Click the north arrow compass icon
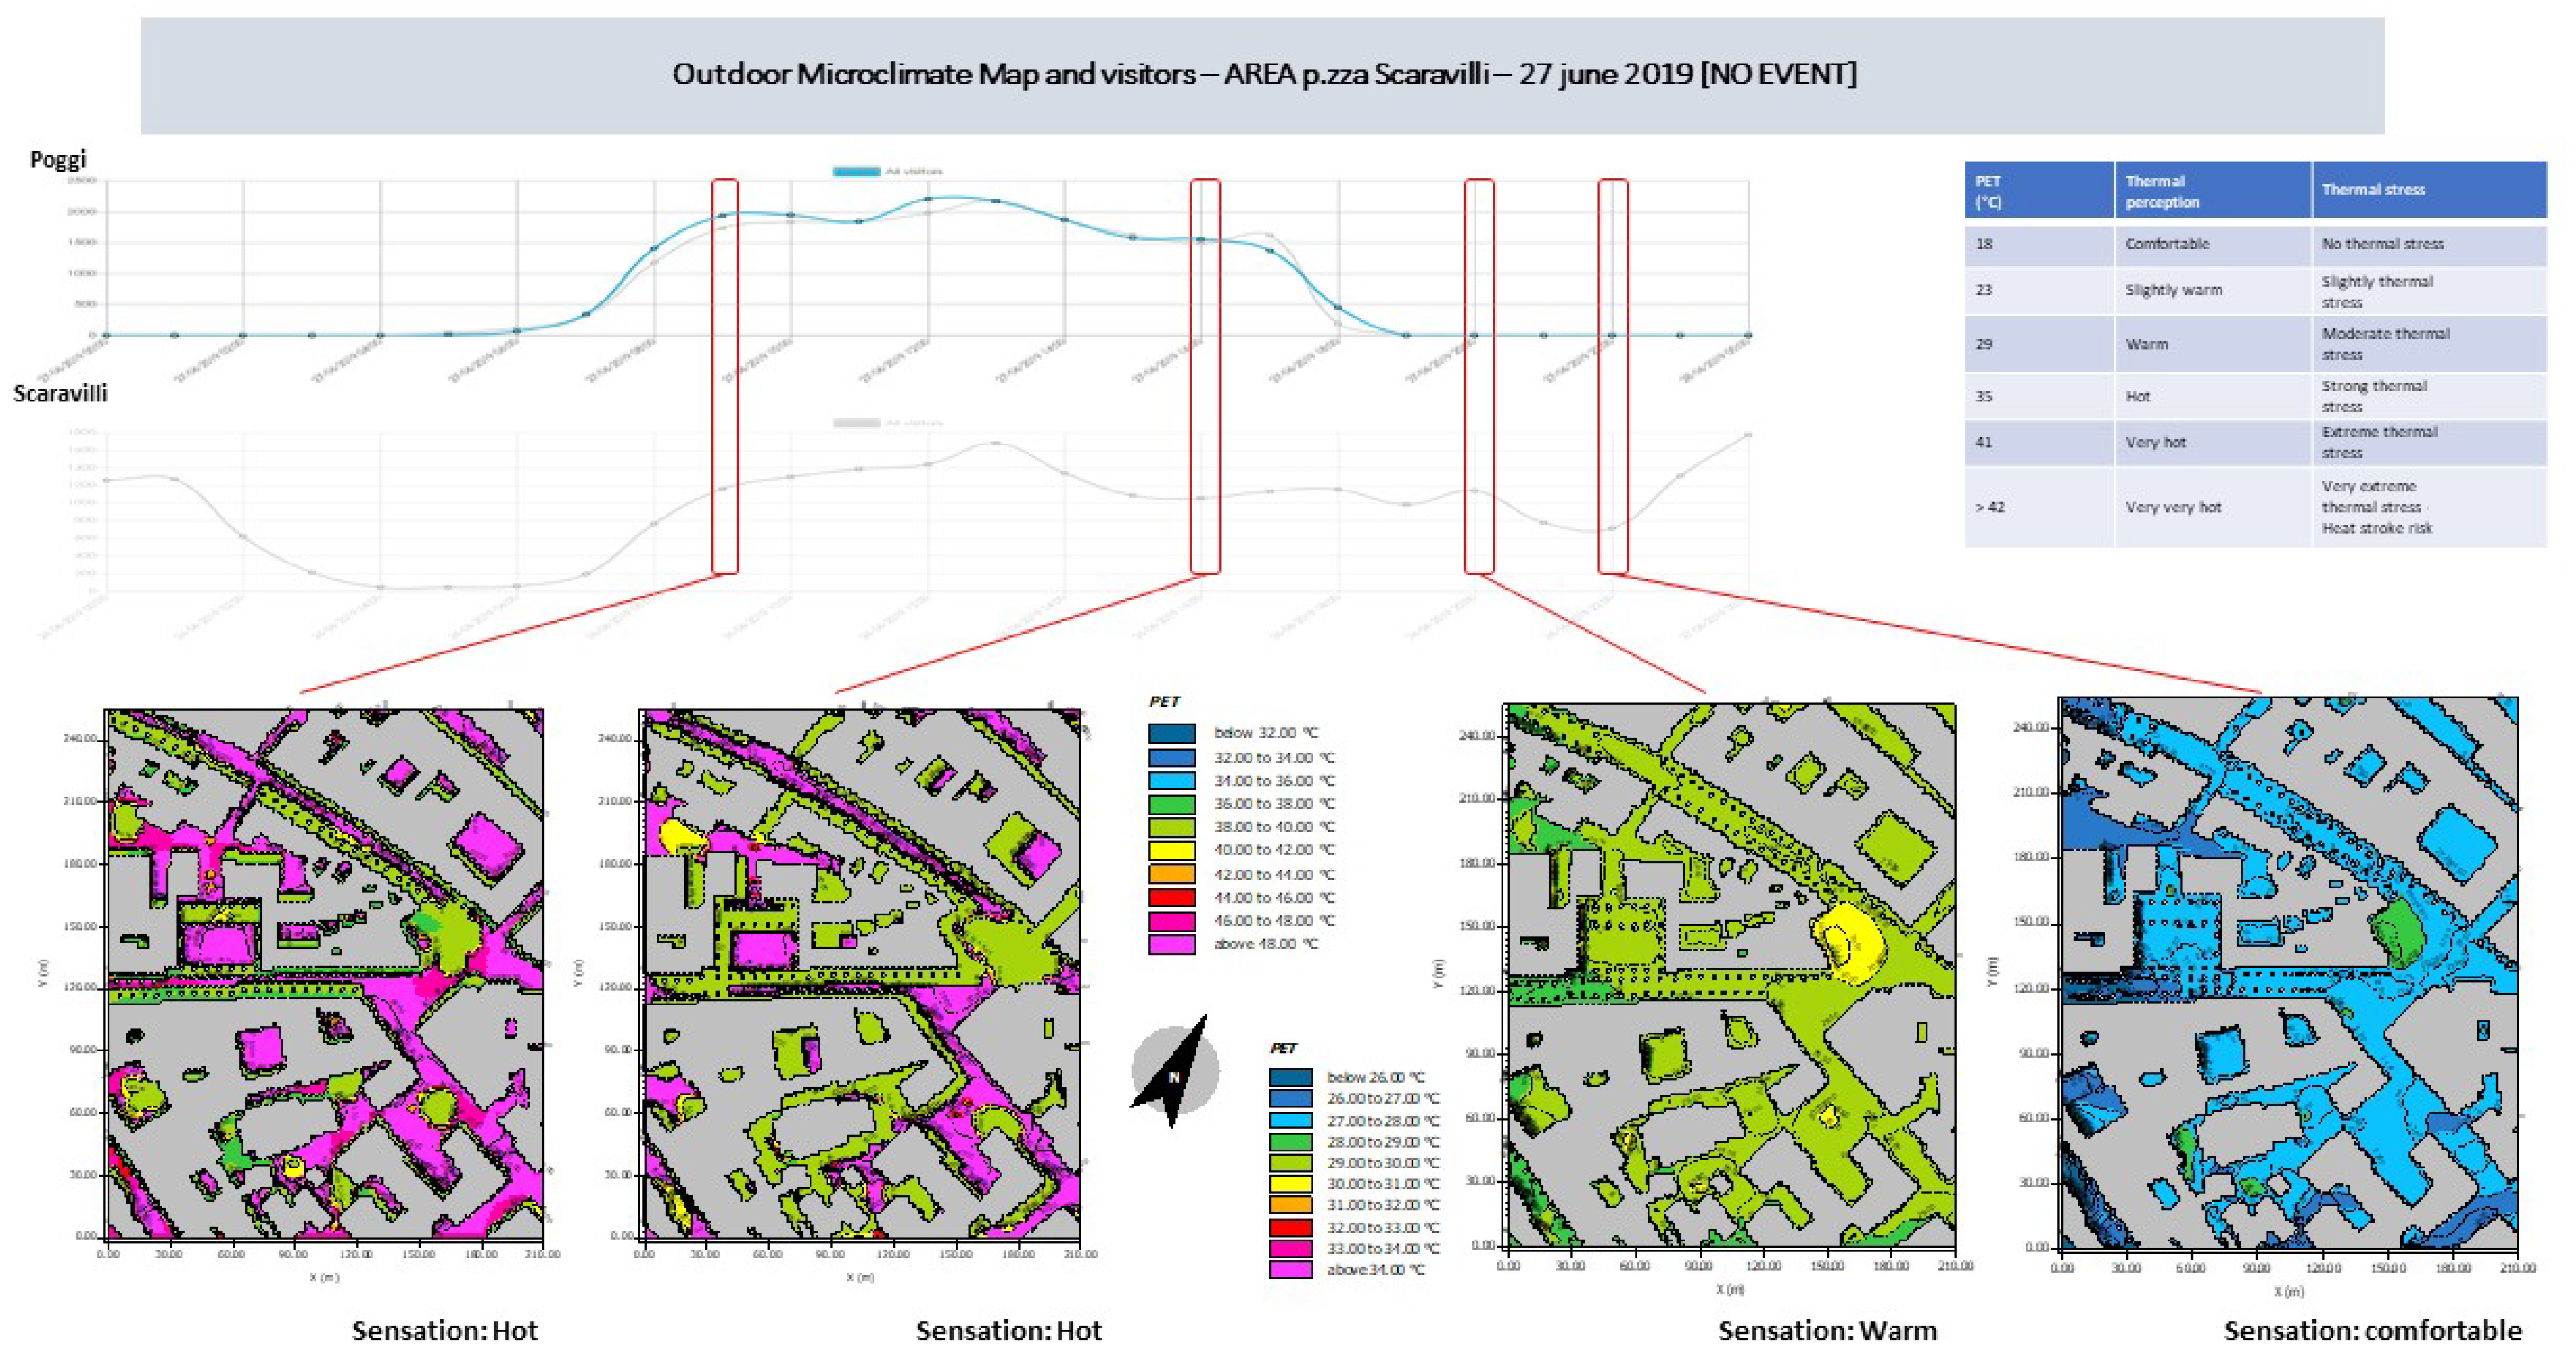This screenshot has width=2576, height=1366. pos(1175,1072)
